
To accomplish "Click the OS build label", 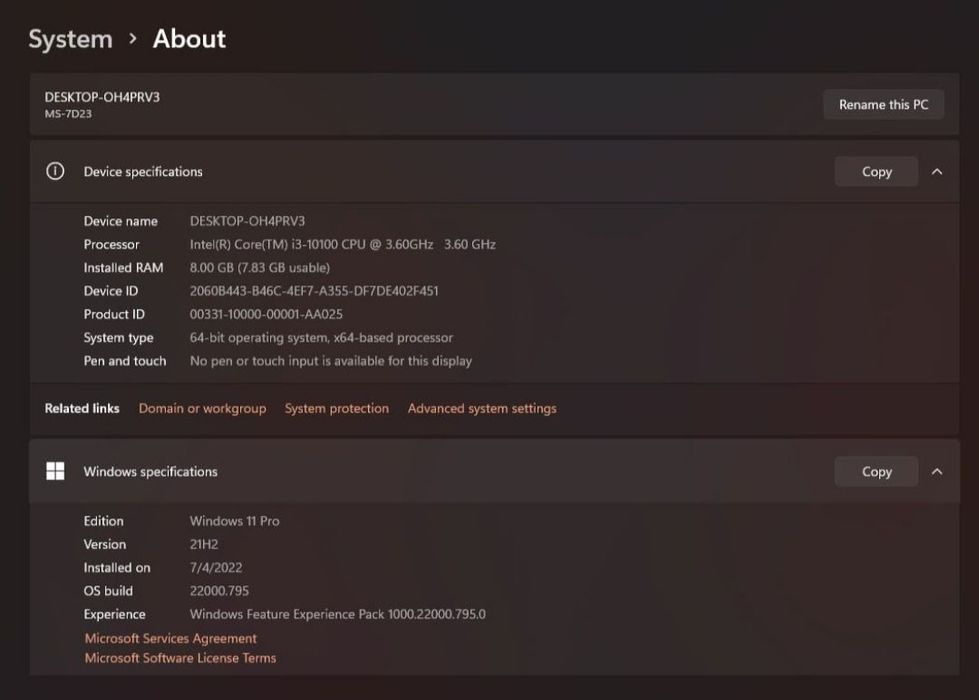I will (108, 591).
